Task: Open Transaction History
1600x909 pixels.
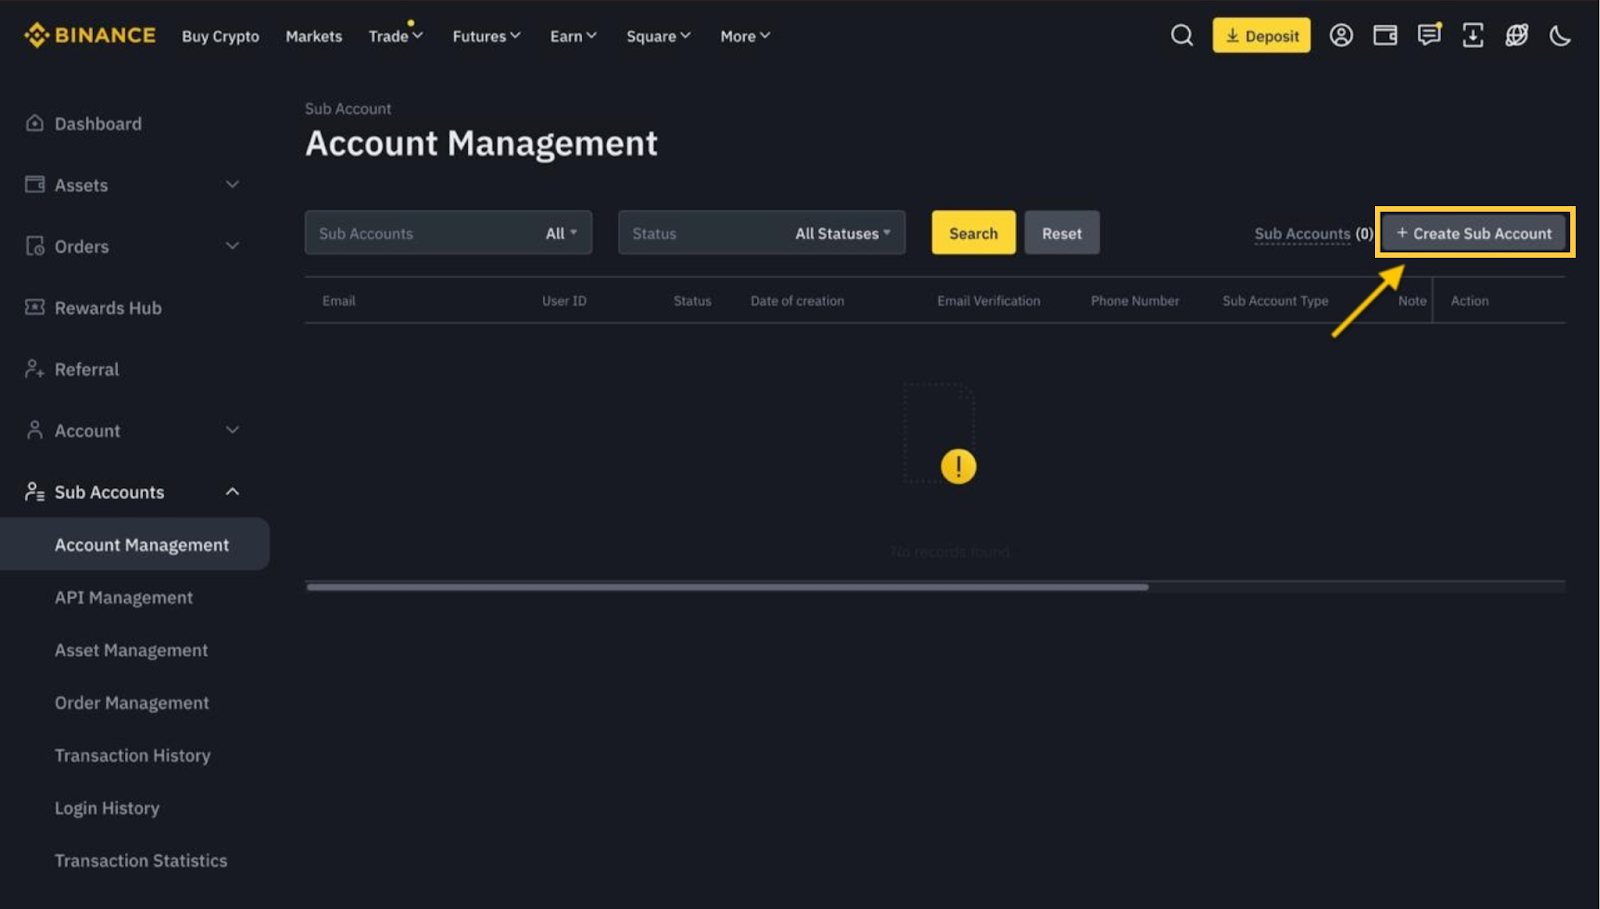Action: click(132, 755)
